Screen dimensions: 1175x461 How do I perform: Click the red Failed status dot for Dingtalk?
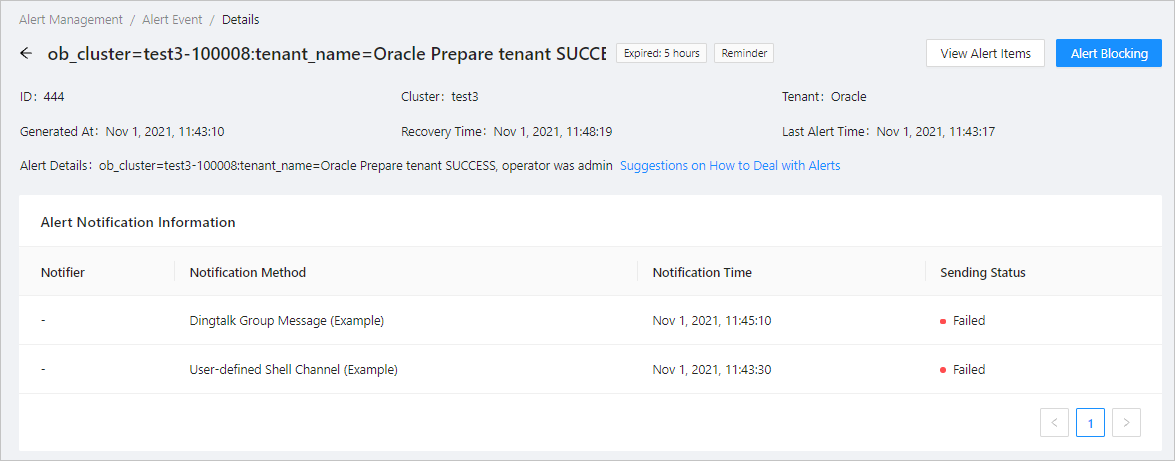(943, 321)
